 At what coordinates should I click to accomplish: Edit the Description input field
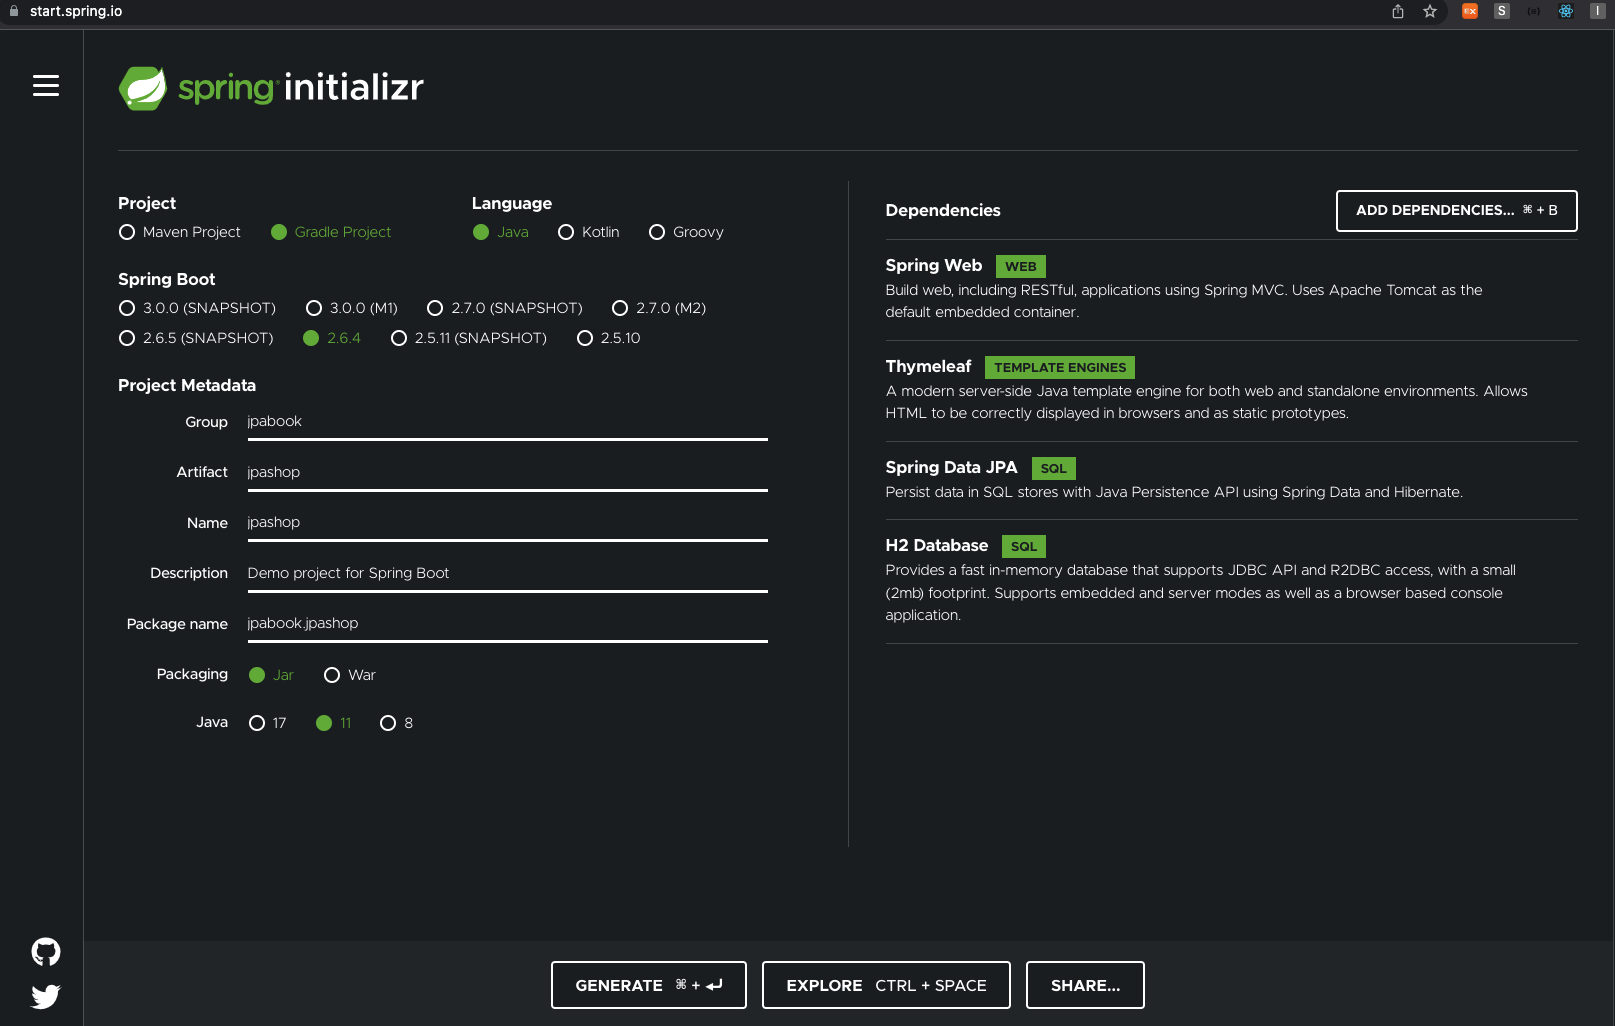point(507,573)
